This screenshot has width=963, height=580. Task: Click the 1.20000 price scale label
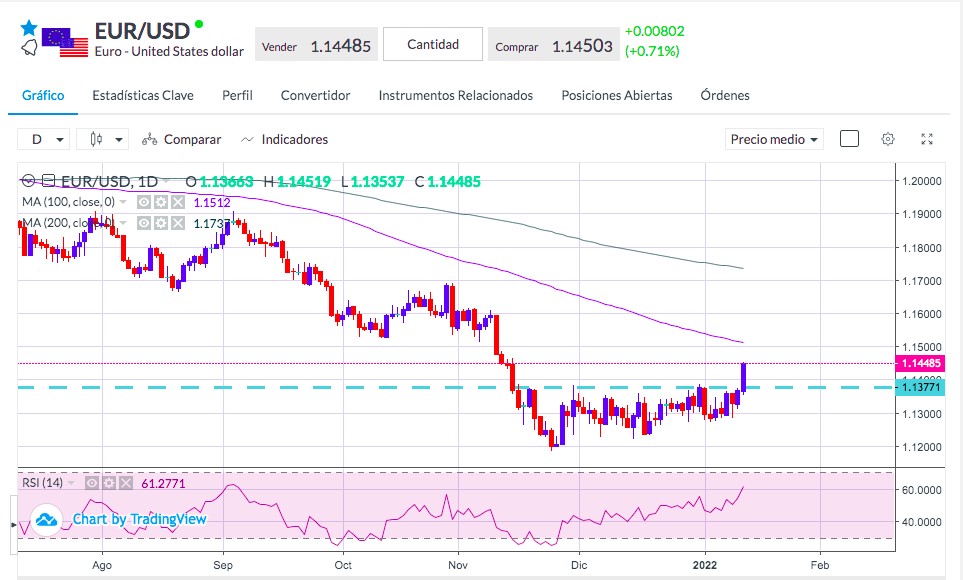[921, 181]
